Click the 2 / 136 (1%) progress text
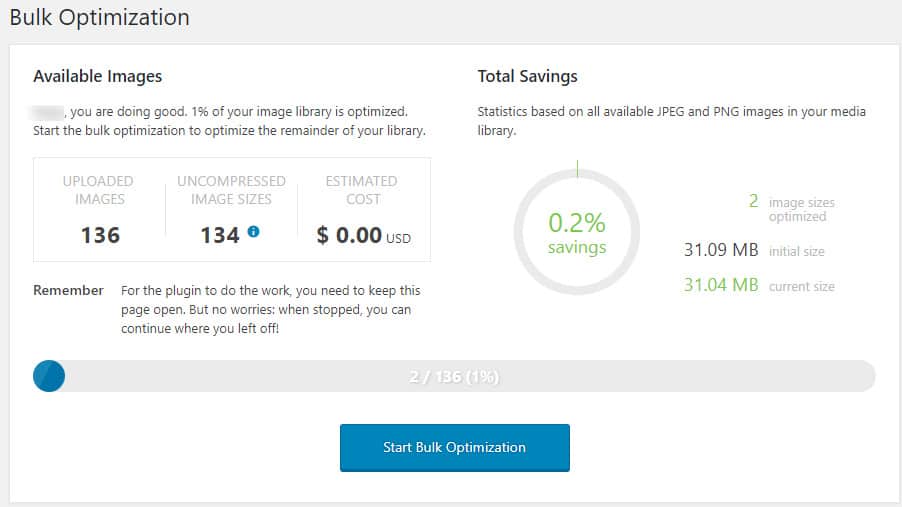 (454, 377)
